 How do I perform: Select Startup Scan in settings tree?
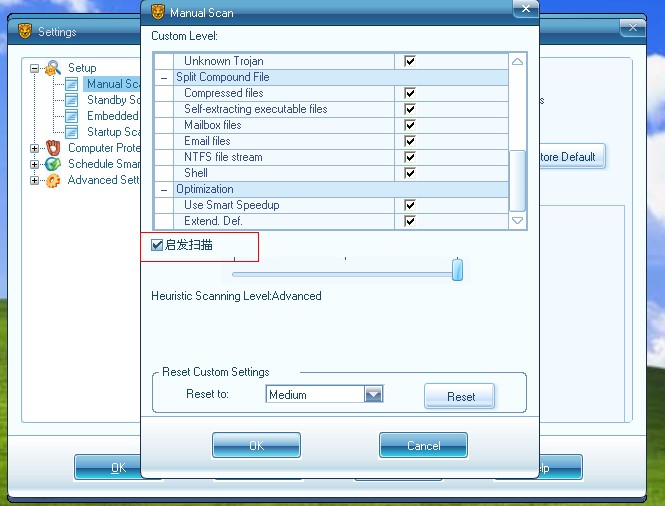113,132
